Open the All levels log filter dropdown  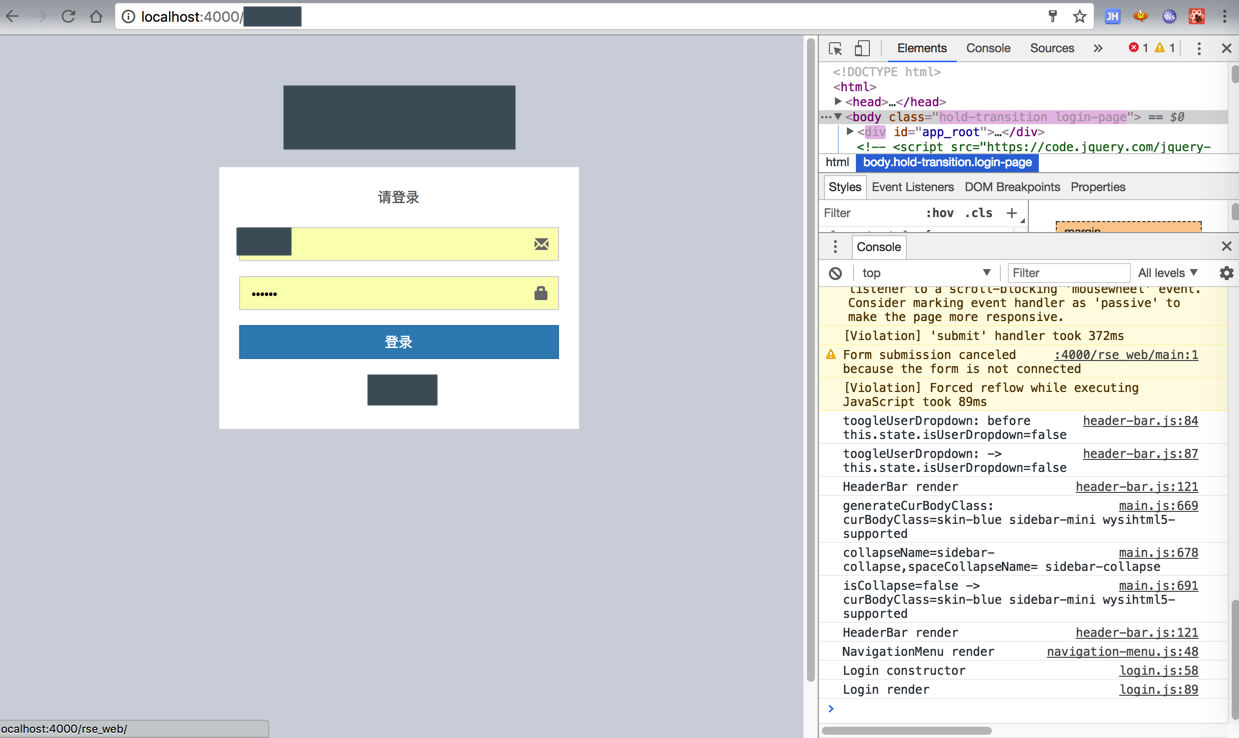[1168, 273]
